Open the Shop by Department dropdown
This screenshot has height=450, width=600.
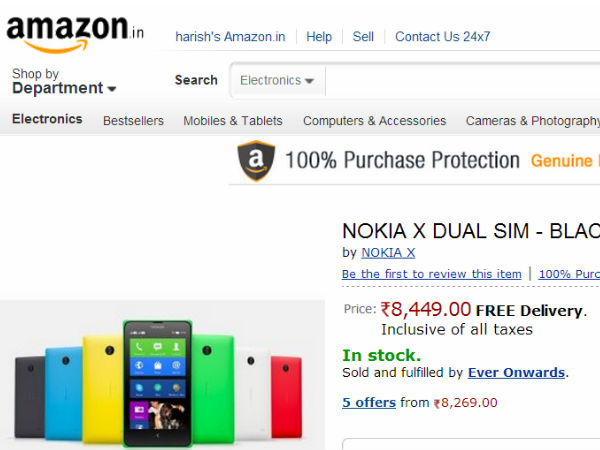pyautogui.click(x=64, y=81)
